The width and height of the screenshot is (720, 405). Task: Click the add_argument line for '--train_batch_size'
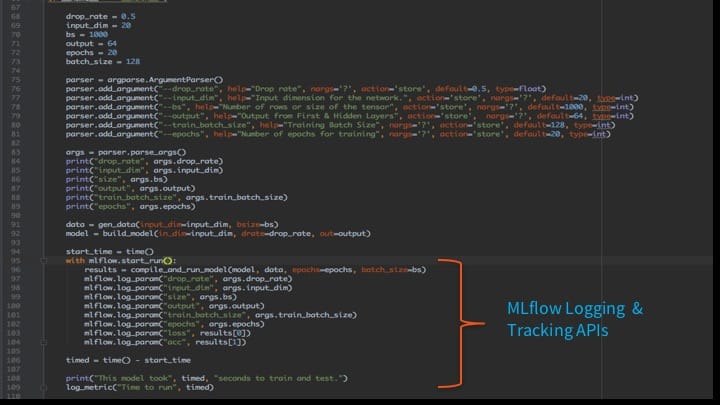(x=341, y=125)
